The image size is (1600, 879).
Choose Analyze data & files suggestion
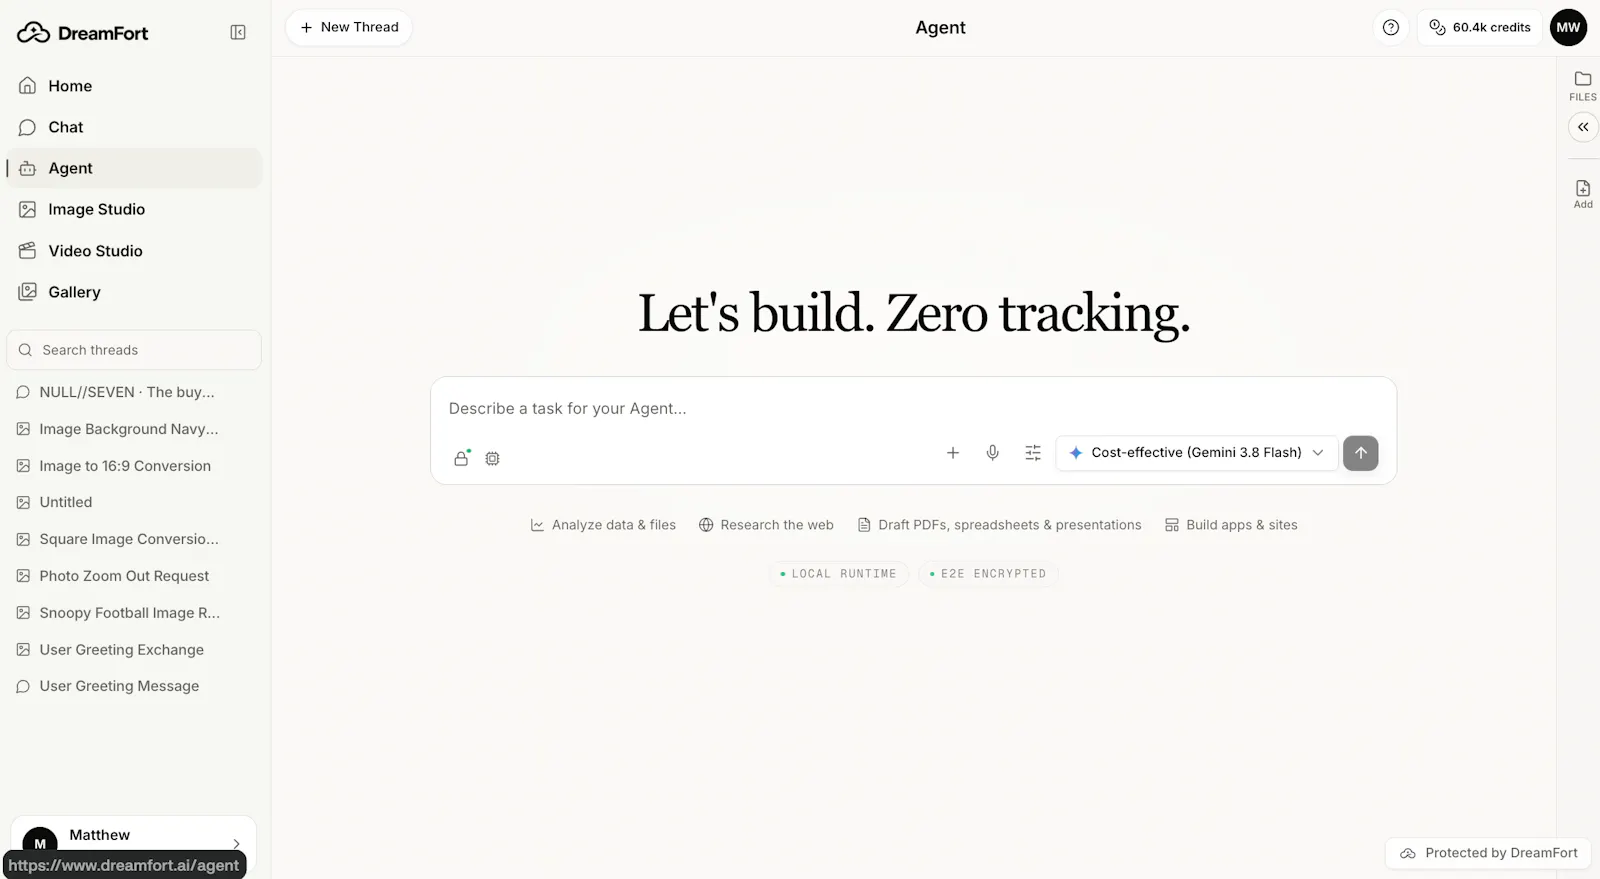[603, 525]
